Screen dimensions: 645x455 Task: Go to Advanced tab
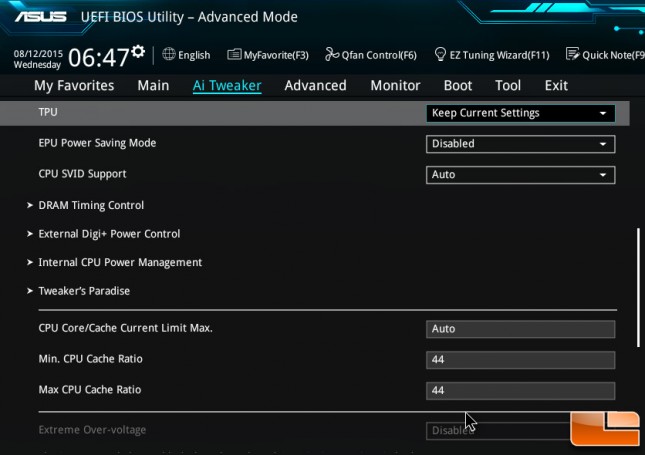click(316, 86)
